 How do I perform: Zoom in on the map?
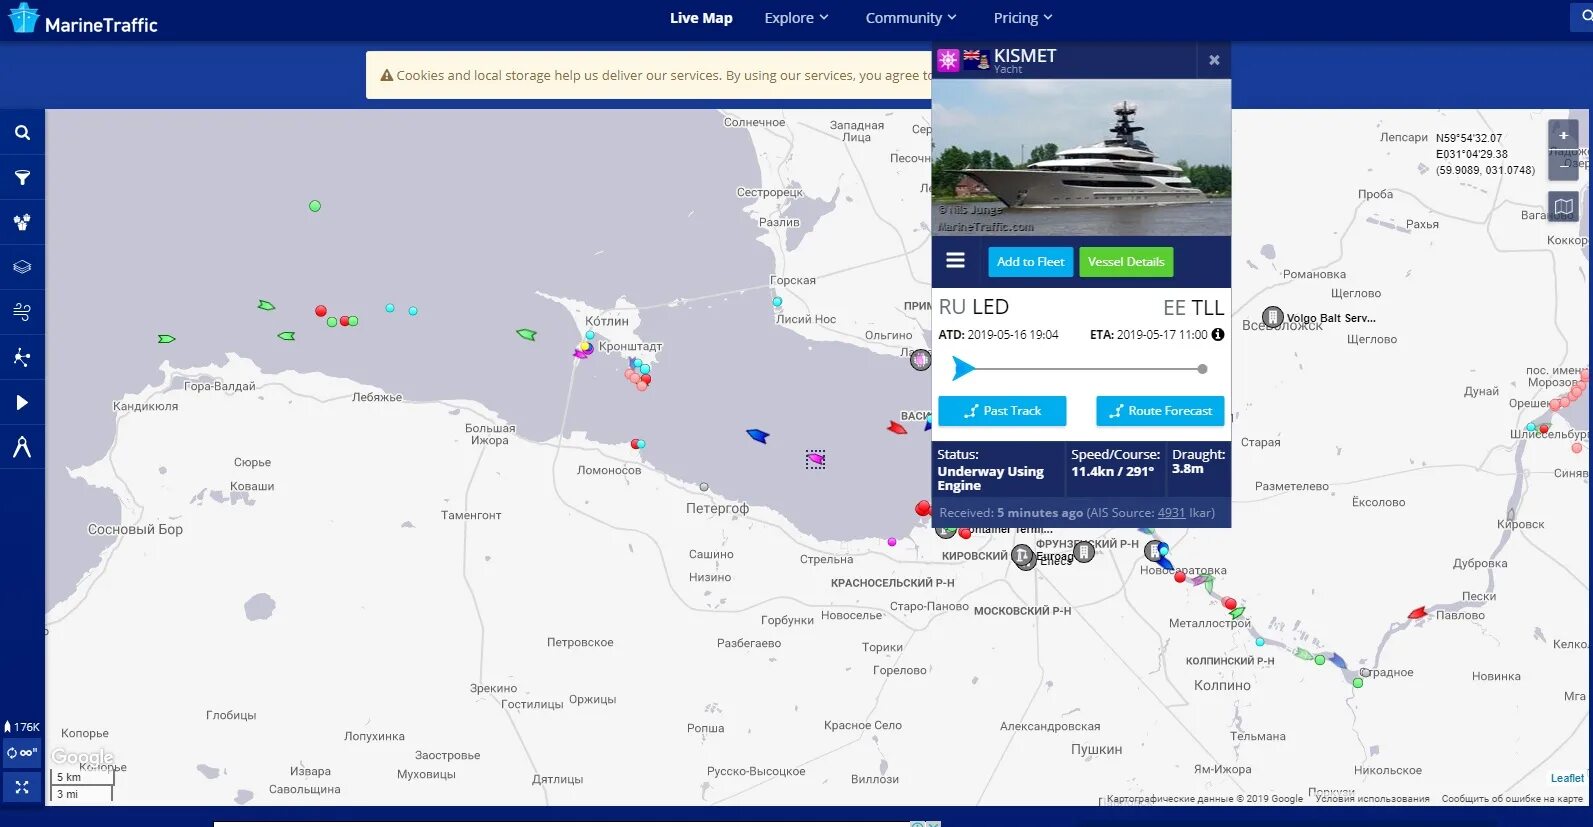point(1563,135)
